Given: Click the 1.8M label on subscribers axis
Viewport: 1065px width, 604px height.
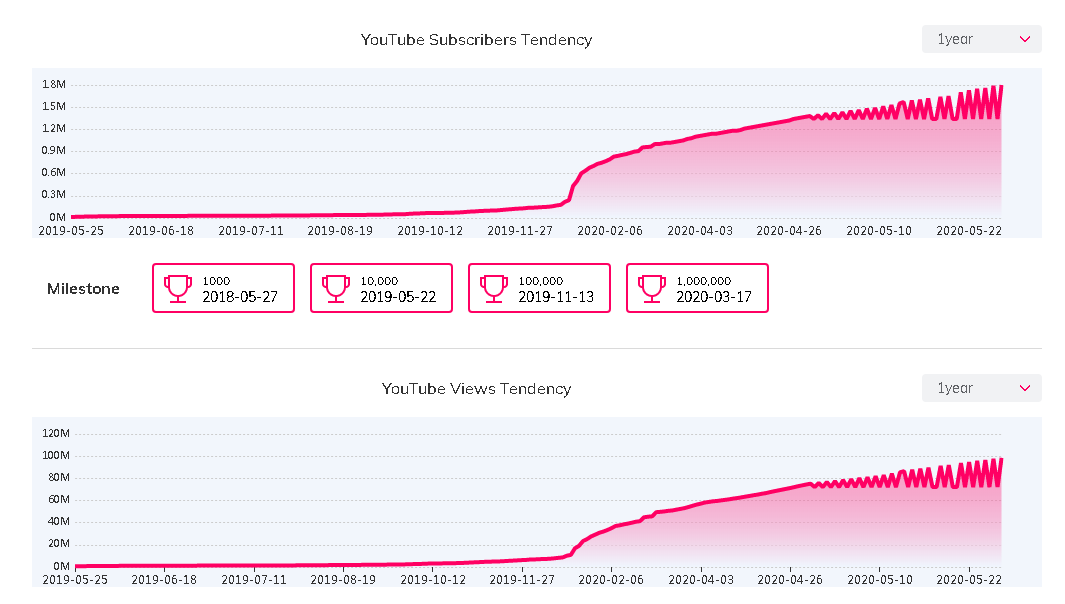Looking at the screenshot, I should 54,84.
